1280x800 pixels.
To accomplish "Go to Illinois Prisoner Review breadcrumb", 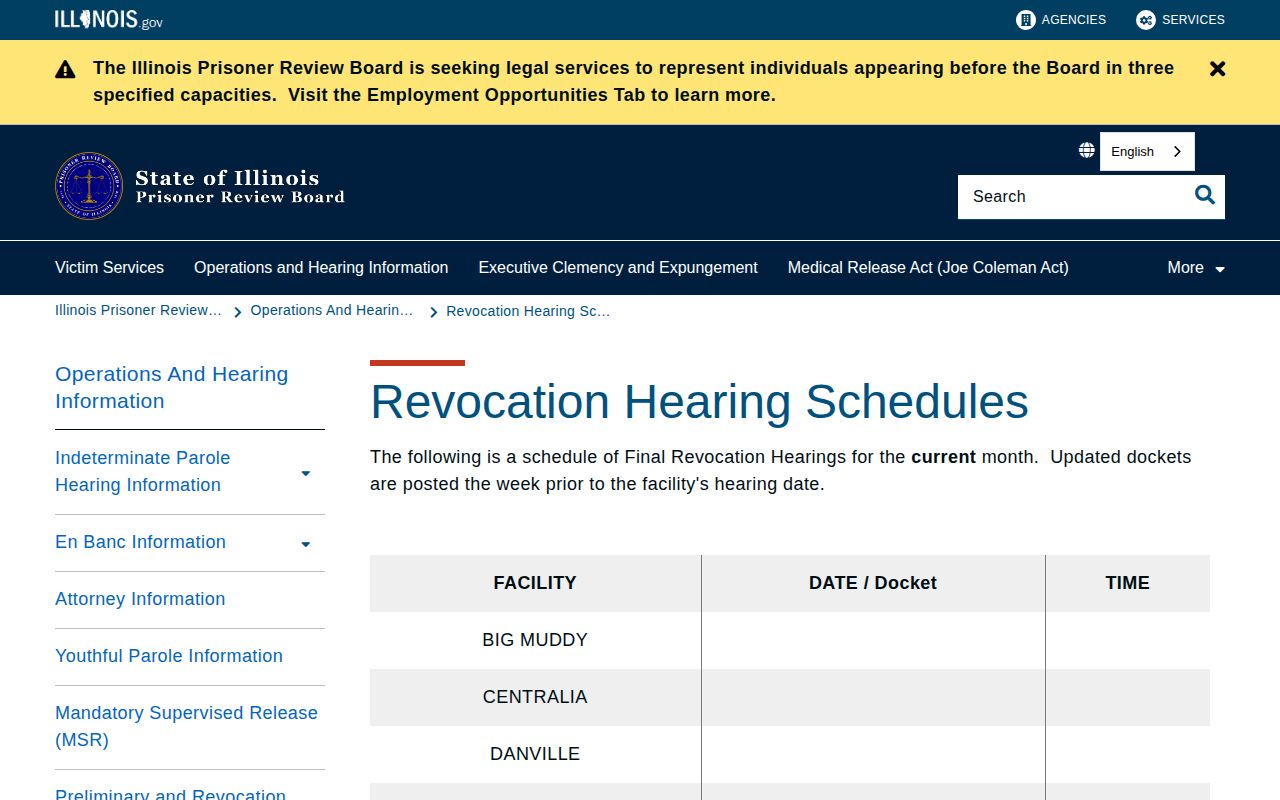I will [x=138, y=310].
